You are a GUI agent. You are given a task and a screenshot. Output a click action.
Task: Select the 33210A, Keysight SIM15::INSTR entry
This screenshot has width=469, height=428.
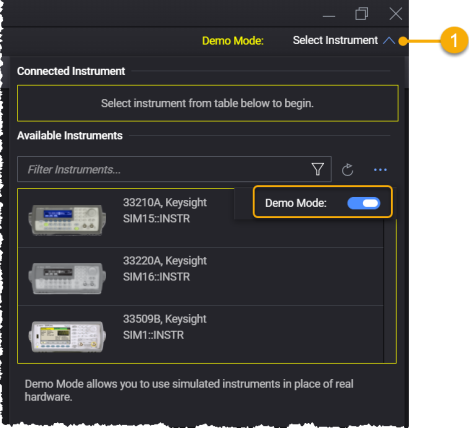pos(201,218)
